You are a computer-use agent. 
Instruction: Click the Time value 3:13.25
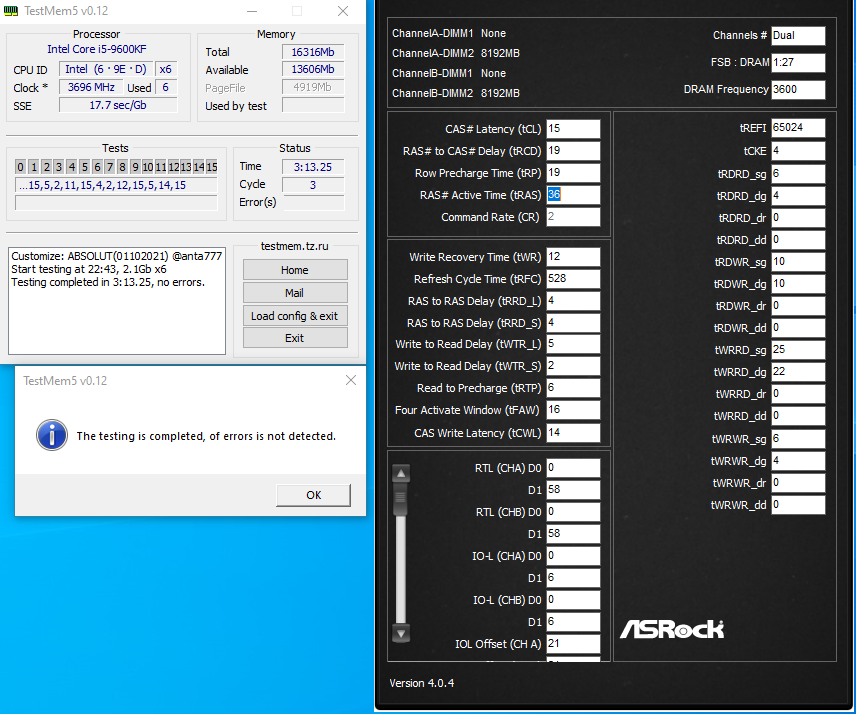313,167
